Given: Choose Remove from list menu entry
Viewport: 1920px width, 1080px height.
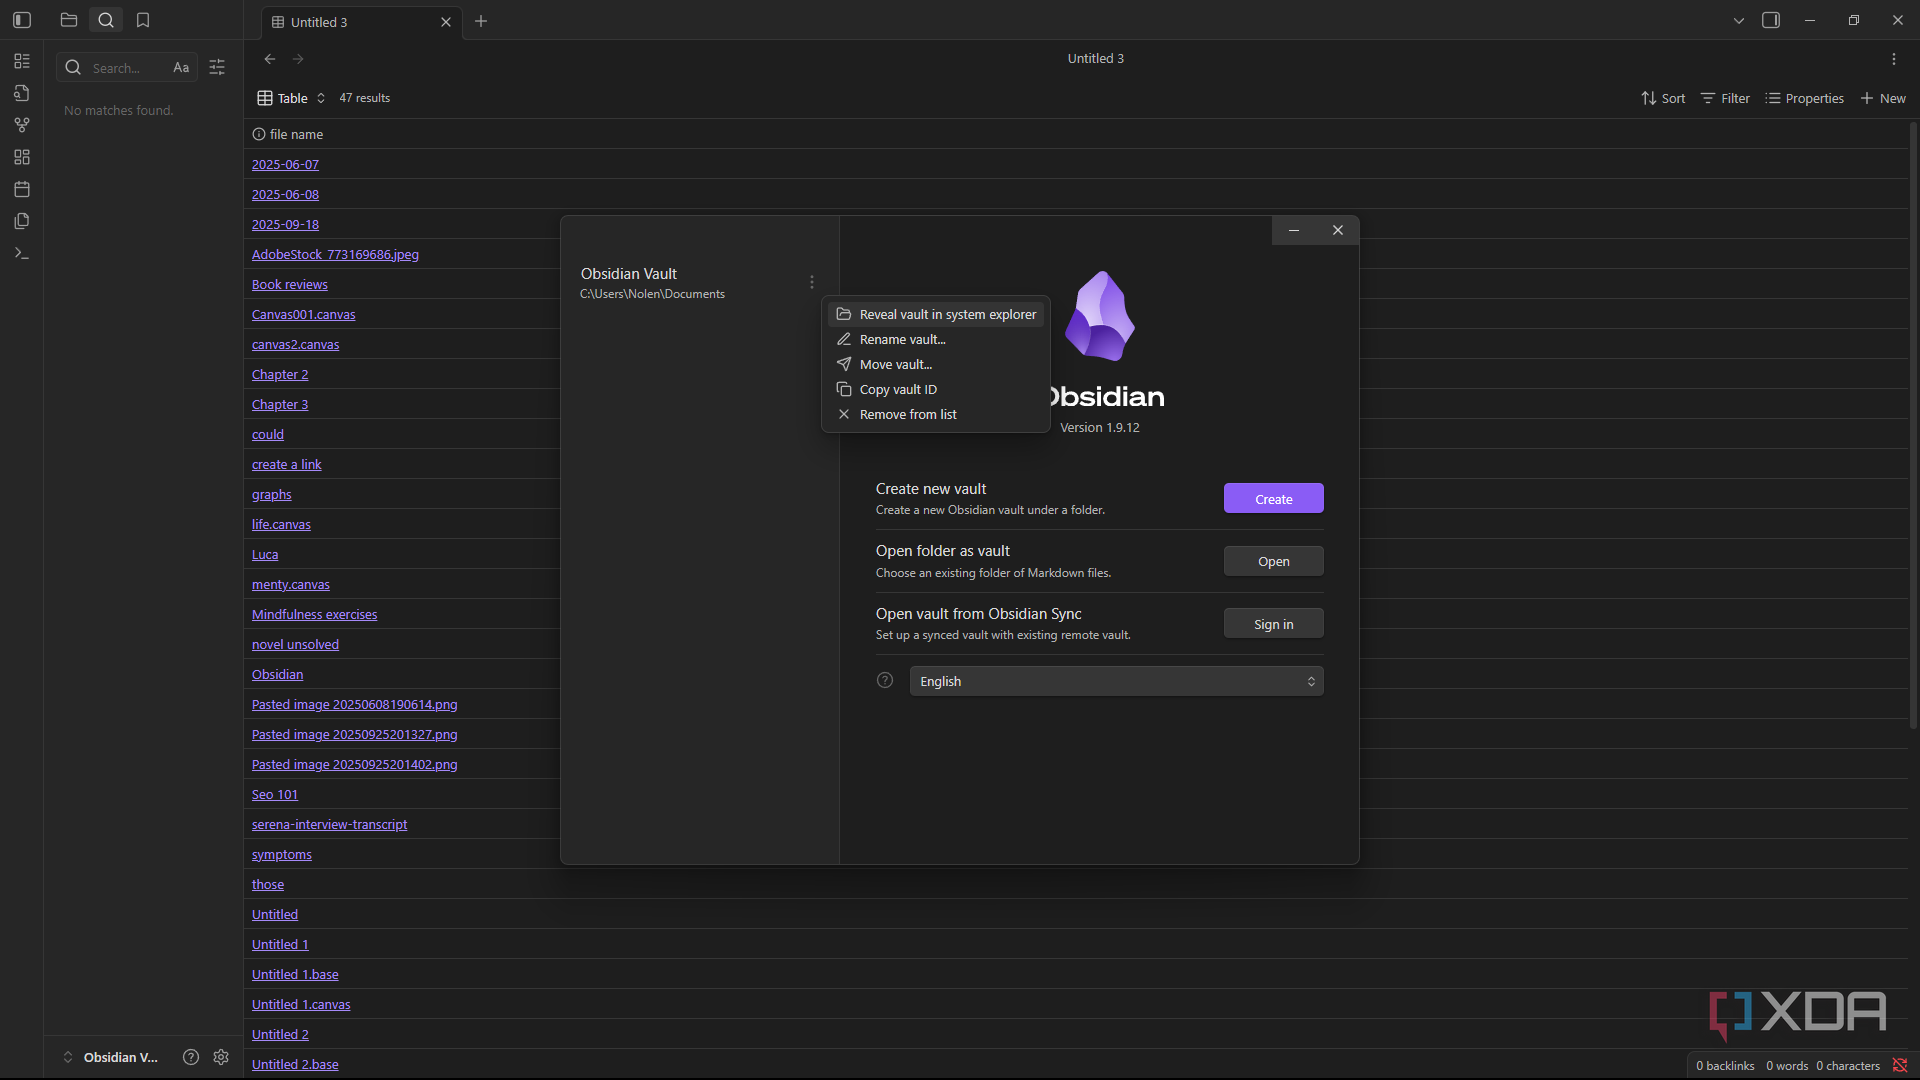Looking at the screenshot, I should (936, 414).
